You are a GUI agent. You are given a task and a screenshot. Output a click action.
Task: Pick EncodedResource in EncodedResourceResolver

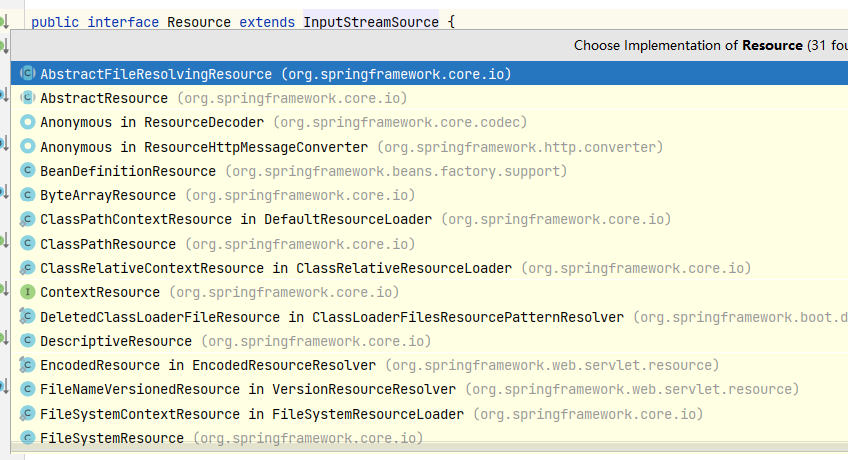[x=429, y=365]
